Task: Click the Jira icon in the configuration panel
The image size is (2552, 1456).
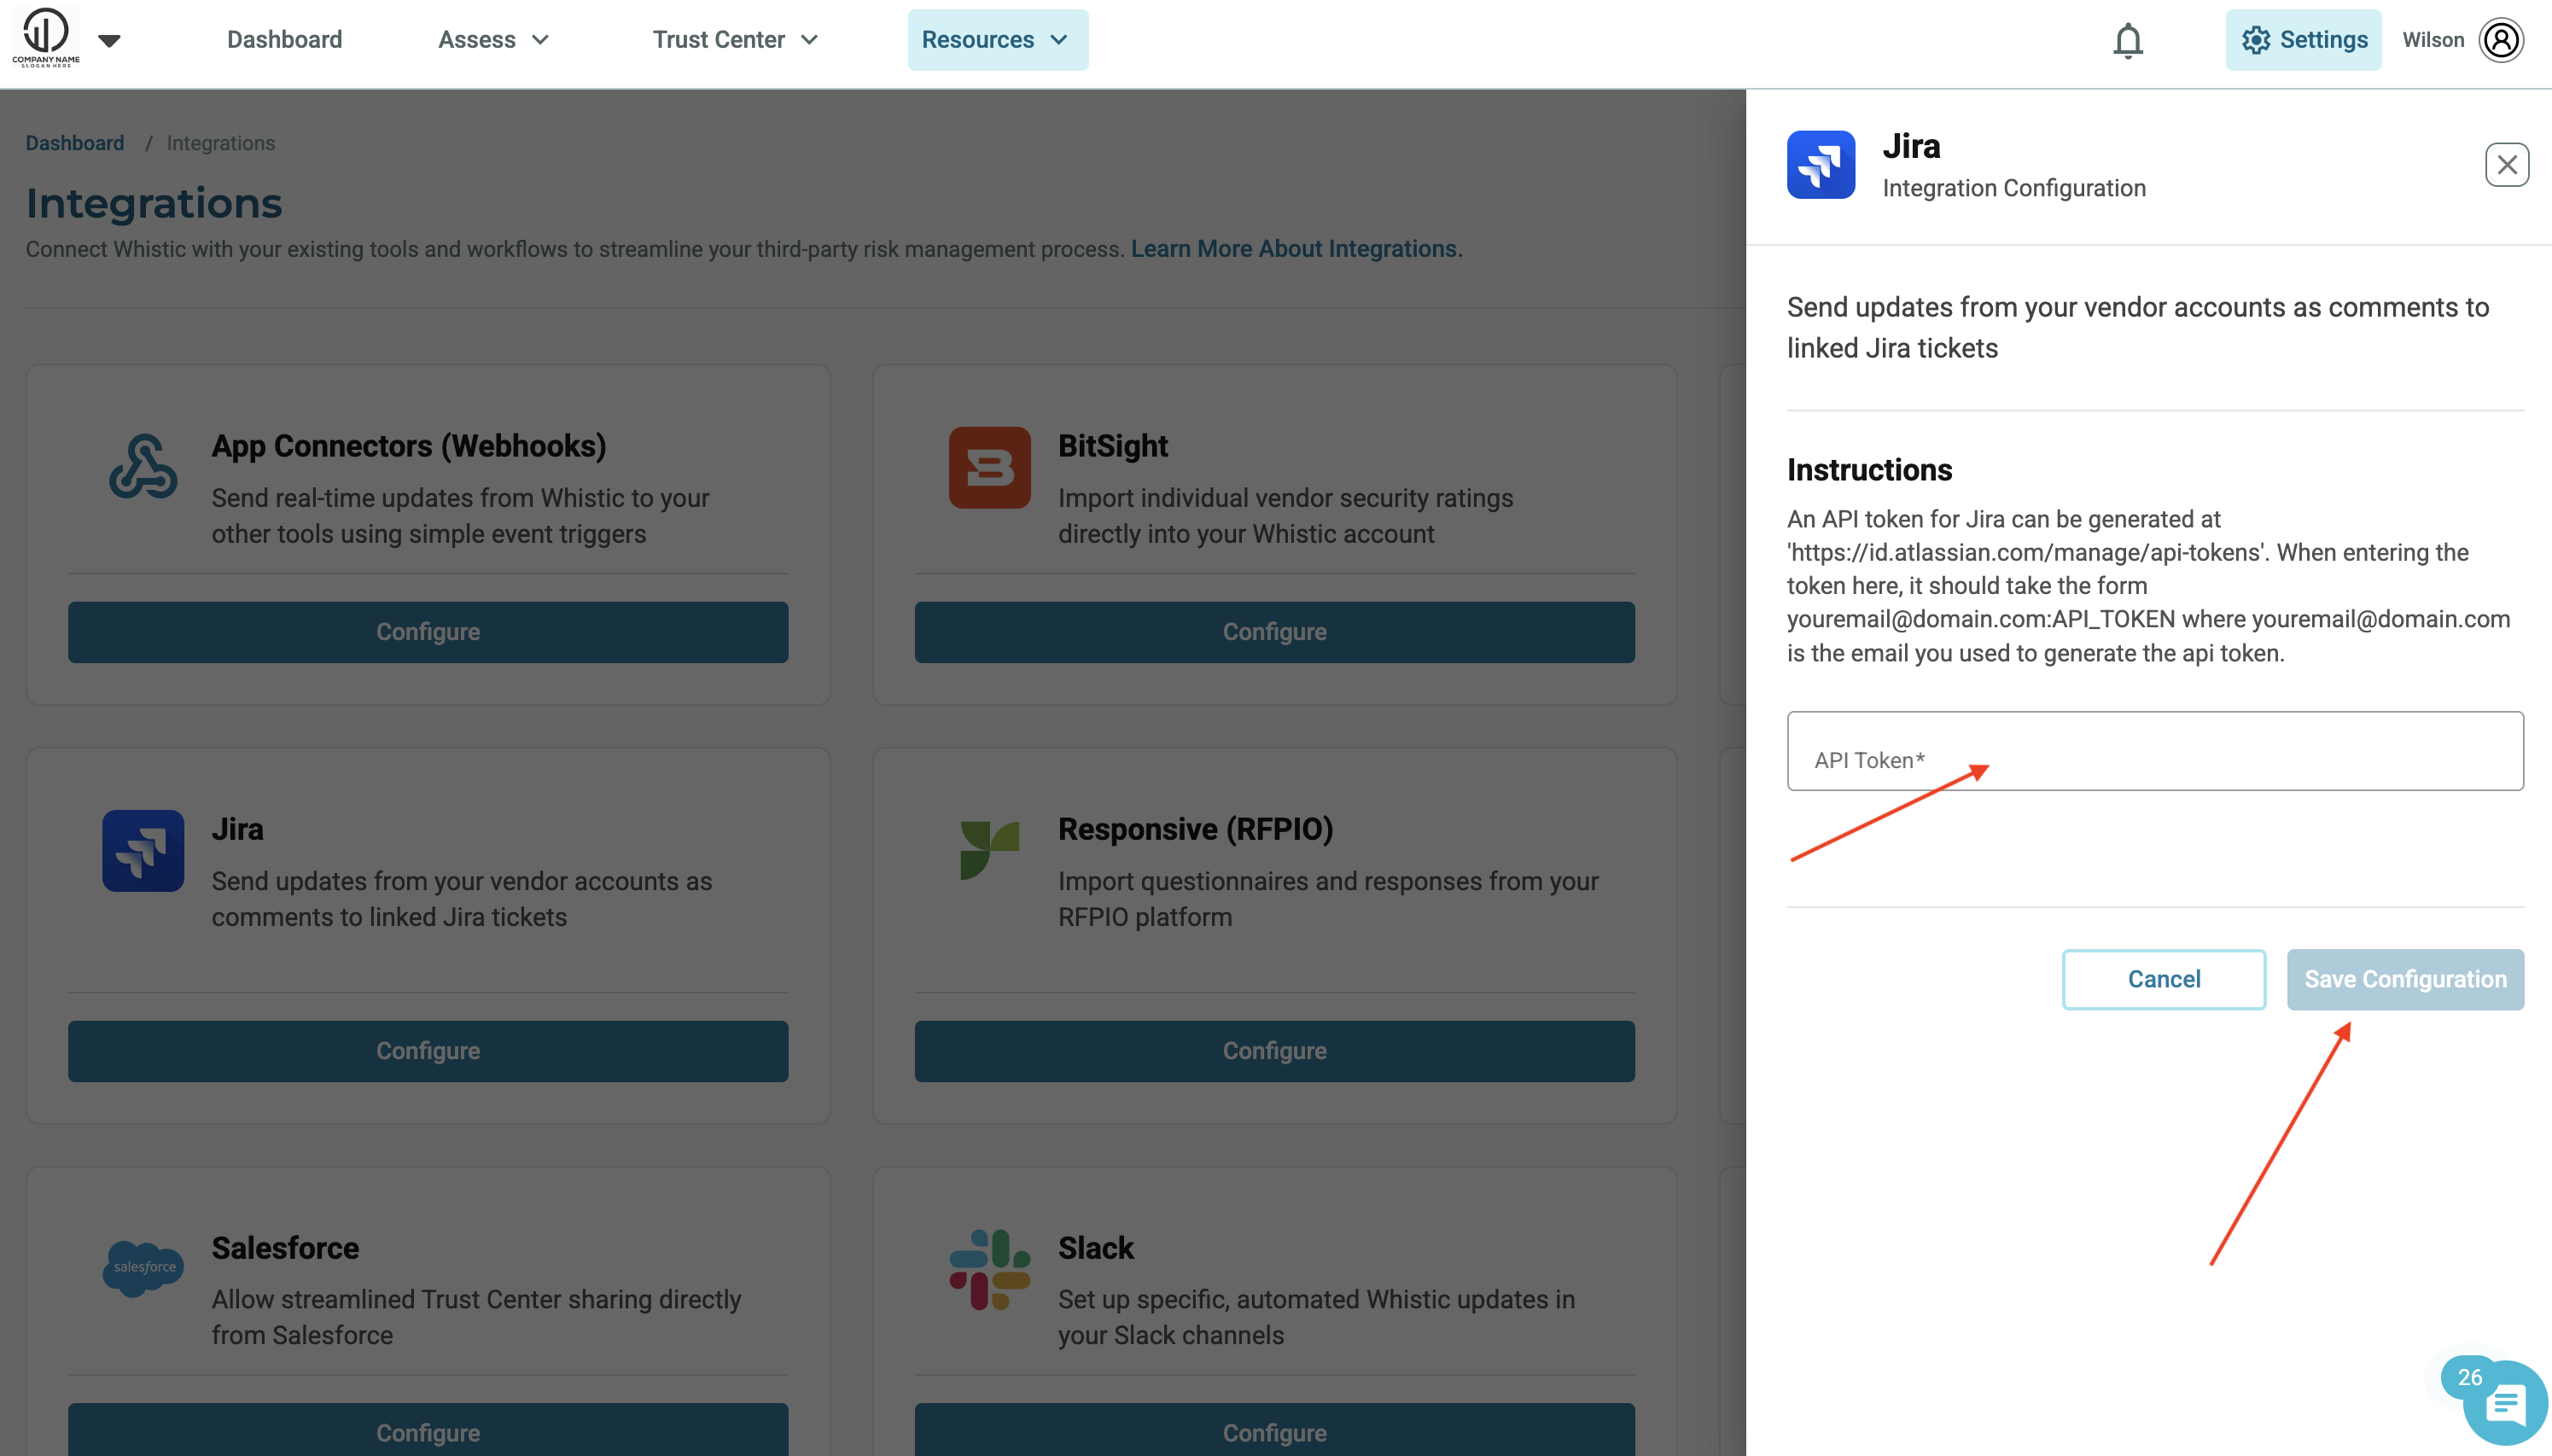Action: click(1821, 165)
